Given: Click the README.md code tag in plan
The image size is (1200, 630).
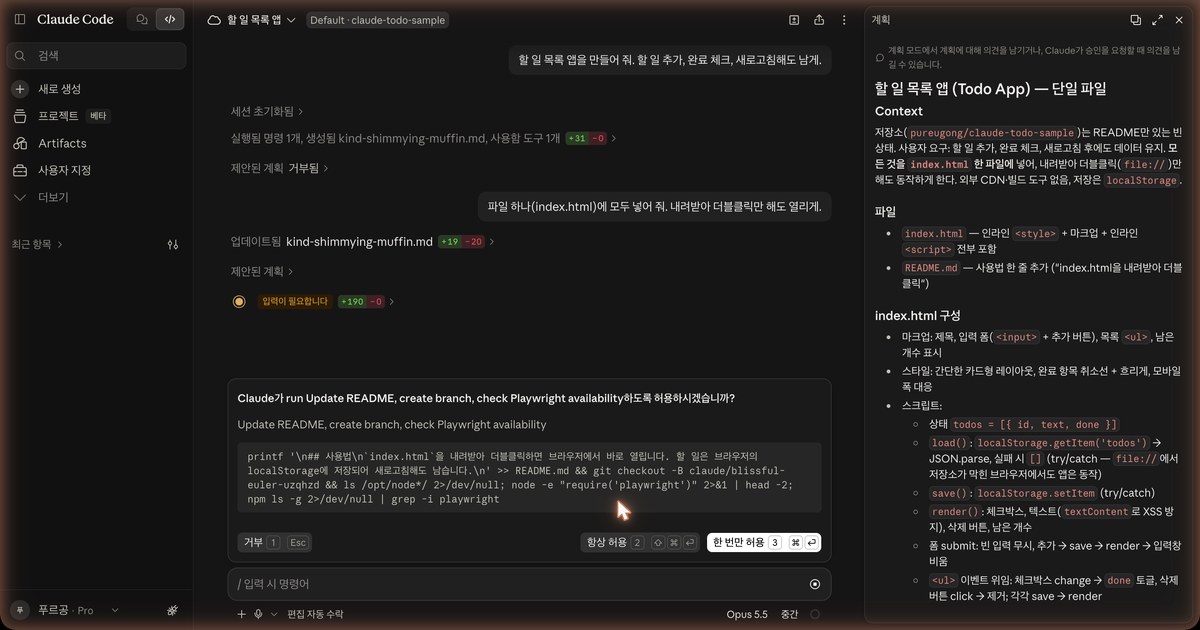Looking at the screenshot, I should (931, 268).
